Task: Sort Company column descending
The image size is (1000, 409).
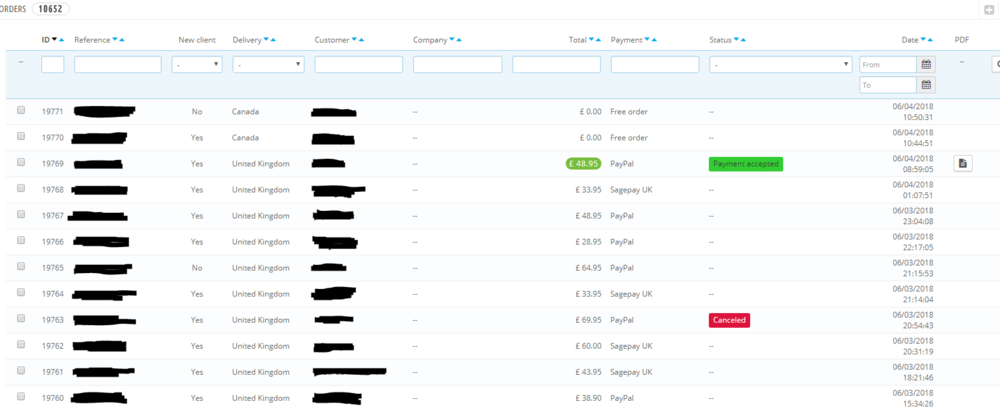Action: 452,40
